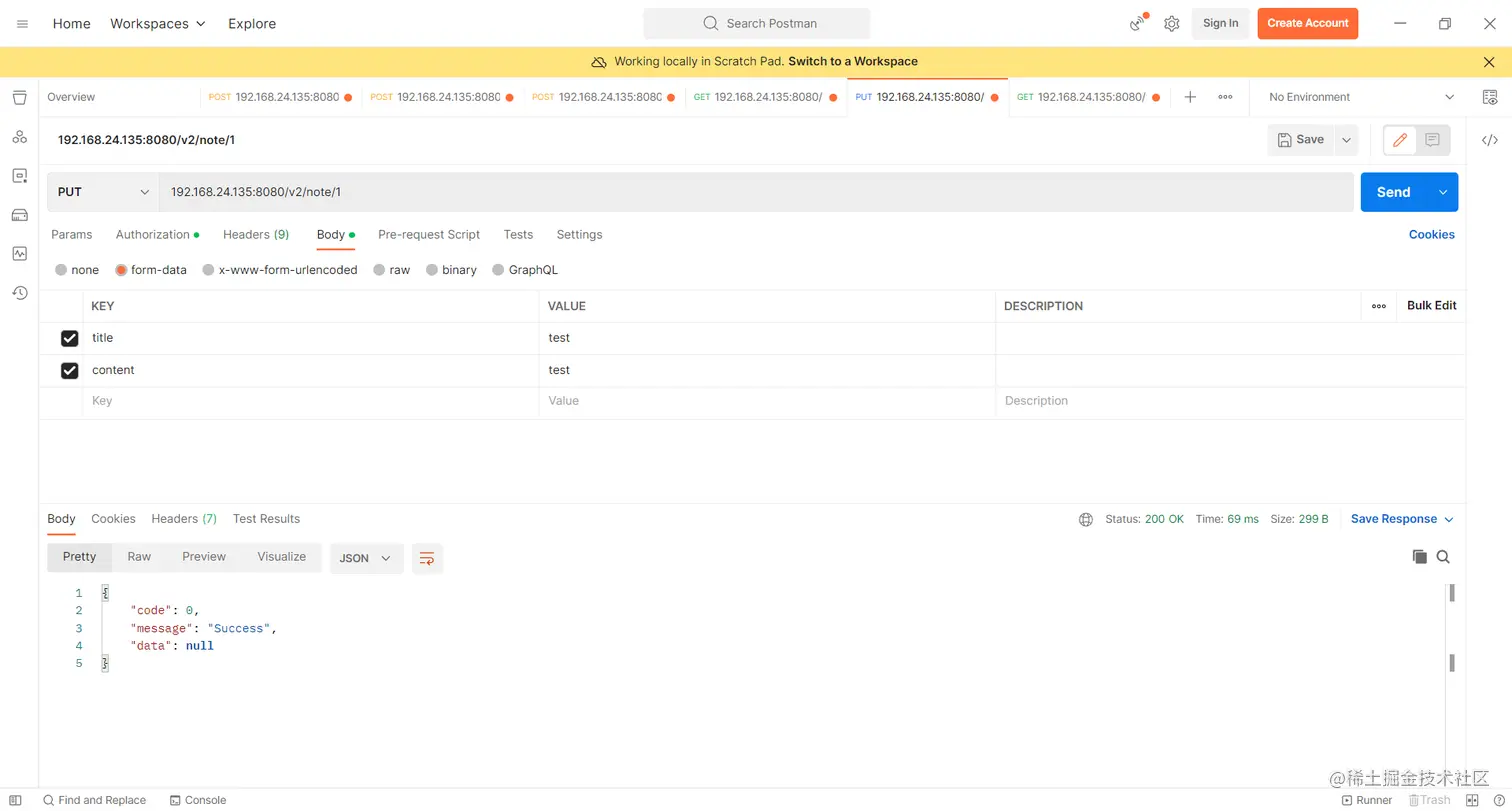
Task: Open the PUT method dropdown
Action: 103,192
